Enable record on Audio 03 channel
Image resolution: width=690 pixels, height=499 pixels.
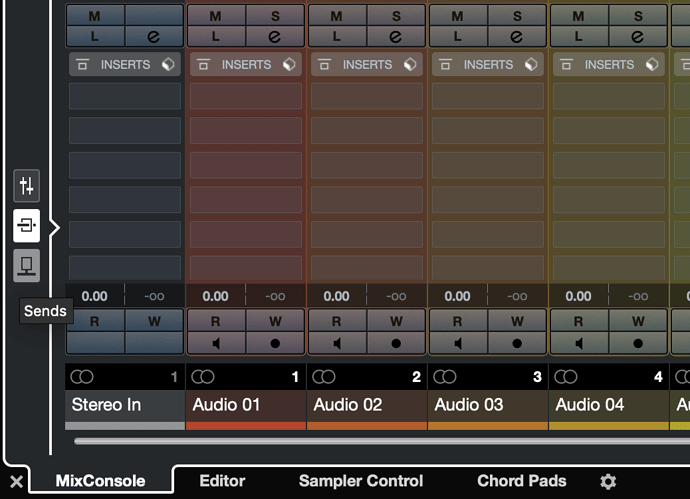pos(517,342)
